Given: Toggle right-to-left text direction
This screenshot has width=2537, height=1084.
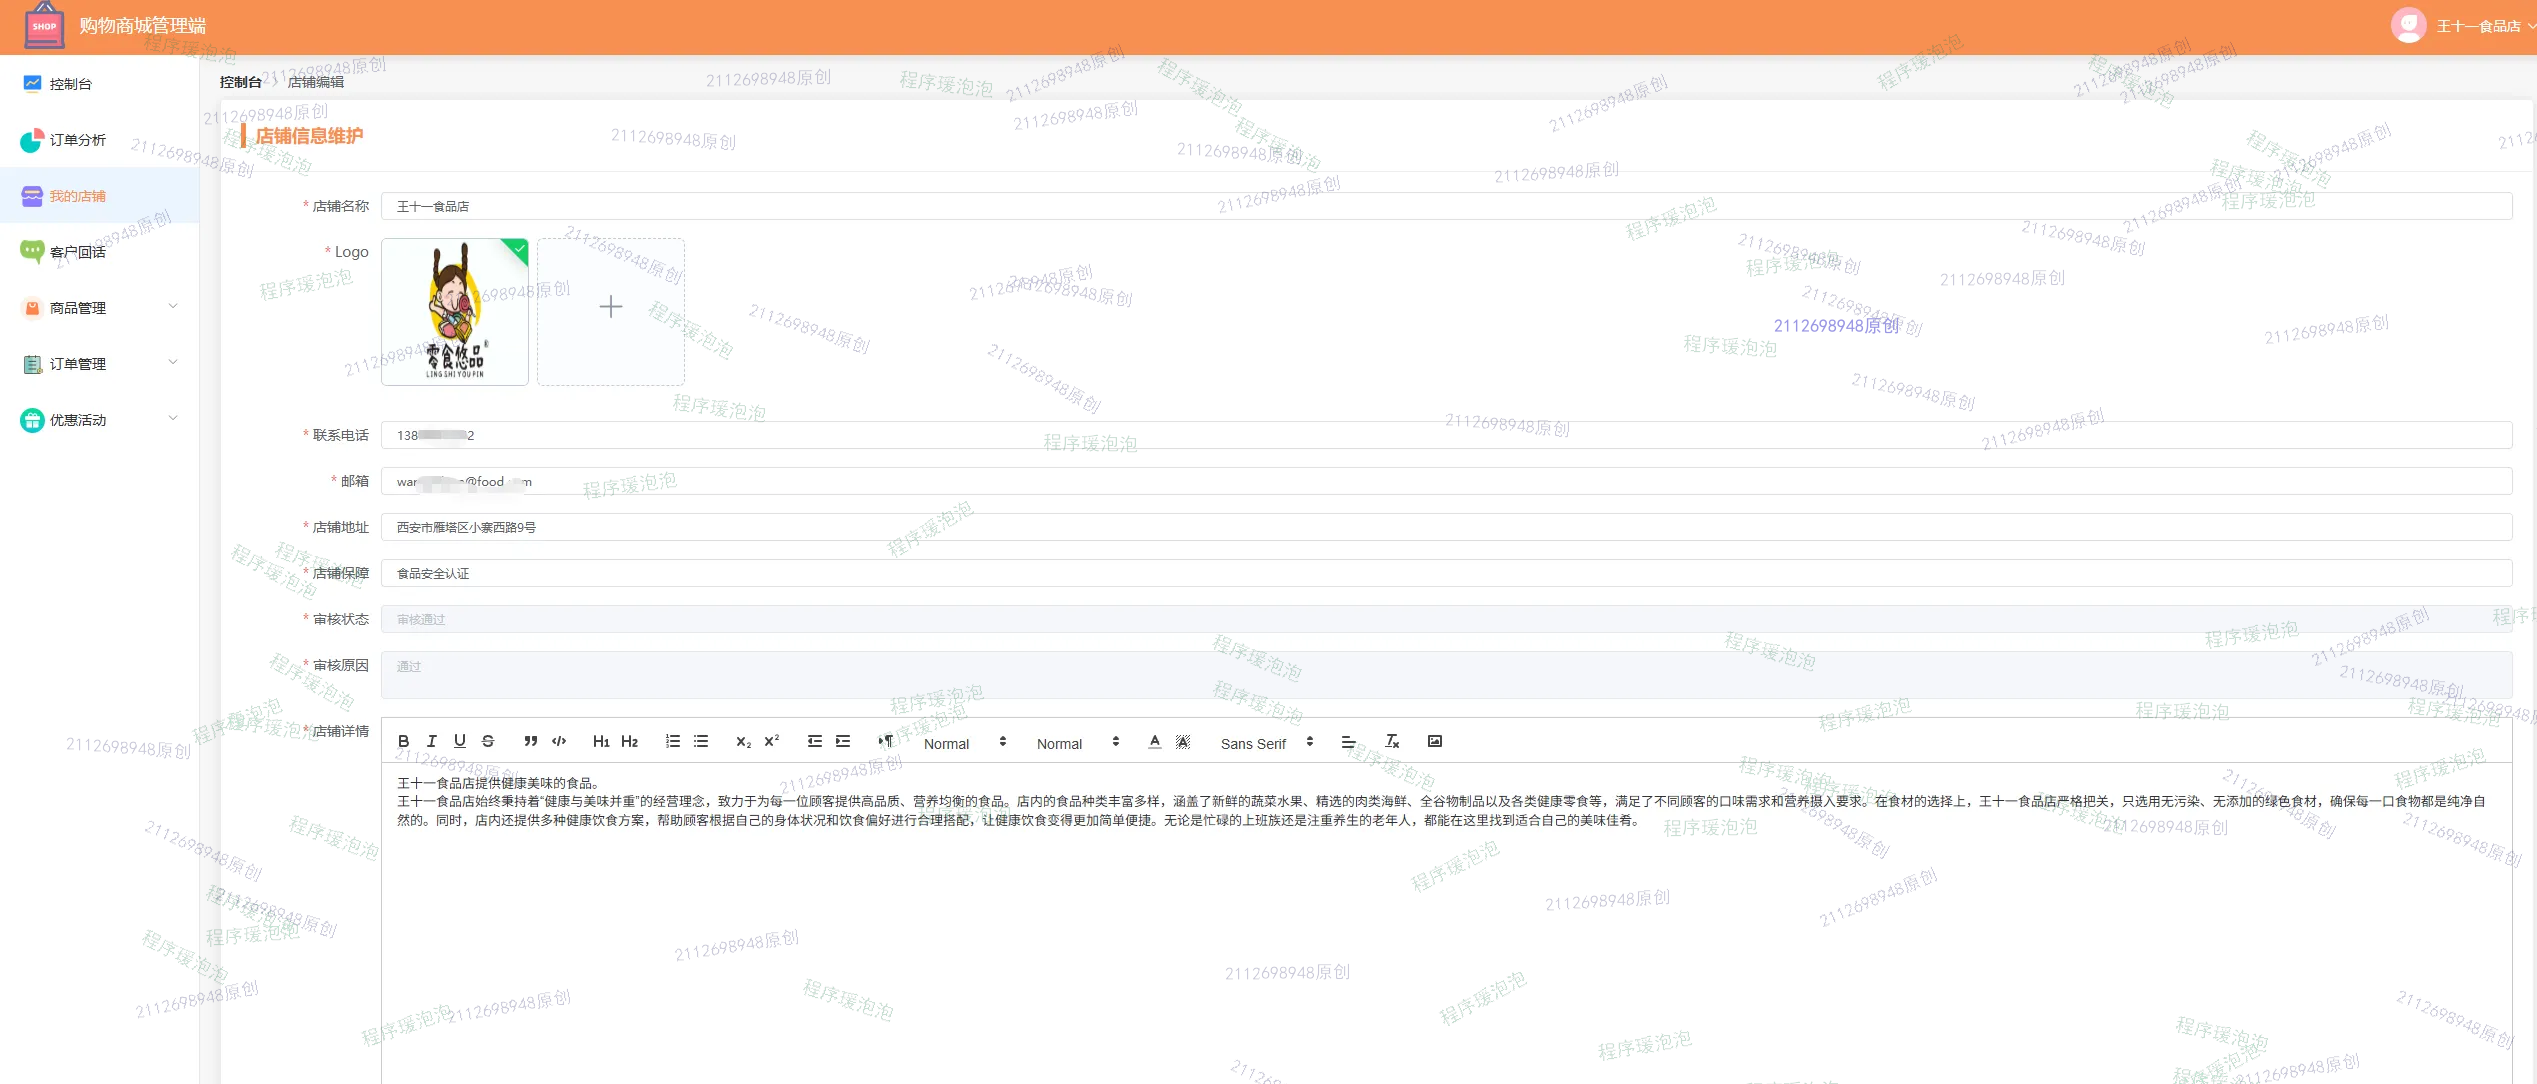Looking at the screenshot, I should point(885,741).
